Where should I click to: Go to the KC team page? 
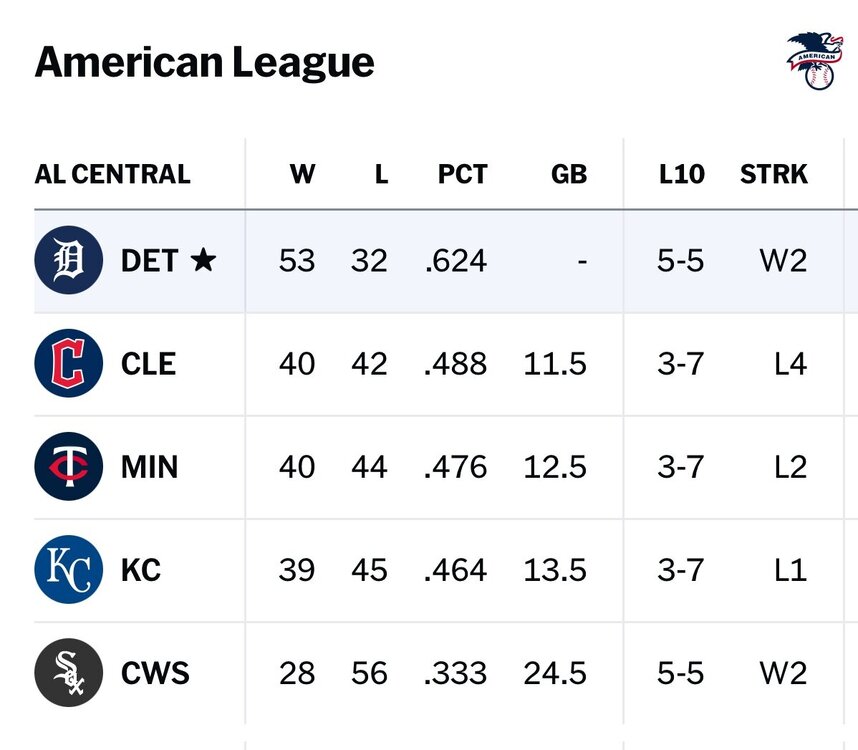(141, 570)
